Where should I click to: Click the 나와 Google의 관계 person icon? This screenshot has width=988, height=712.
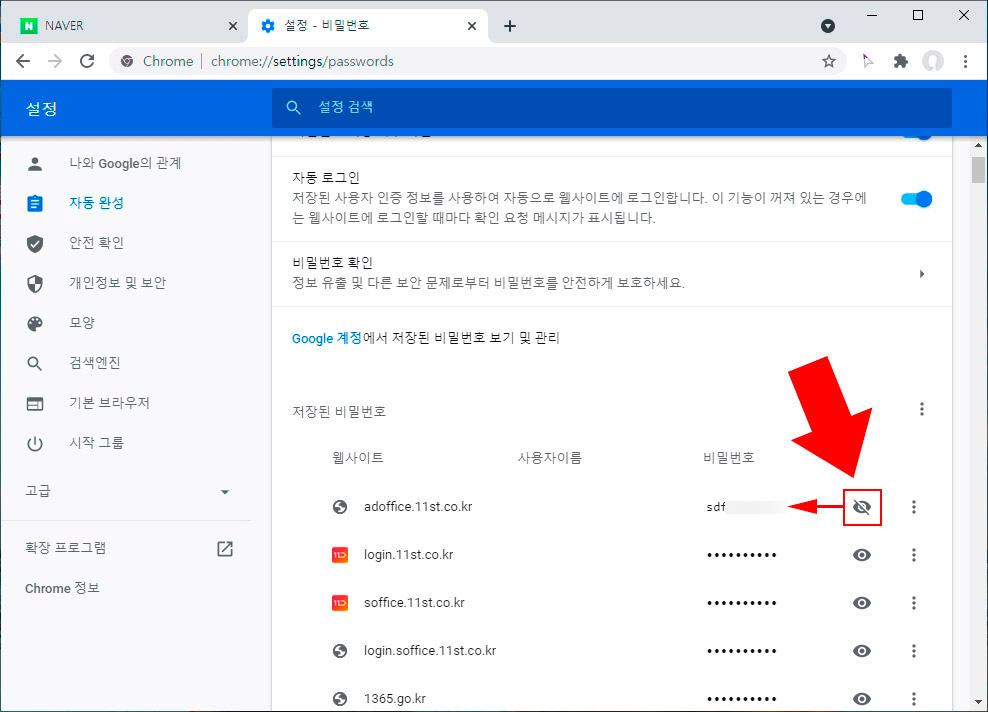35,164
